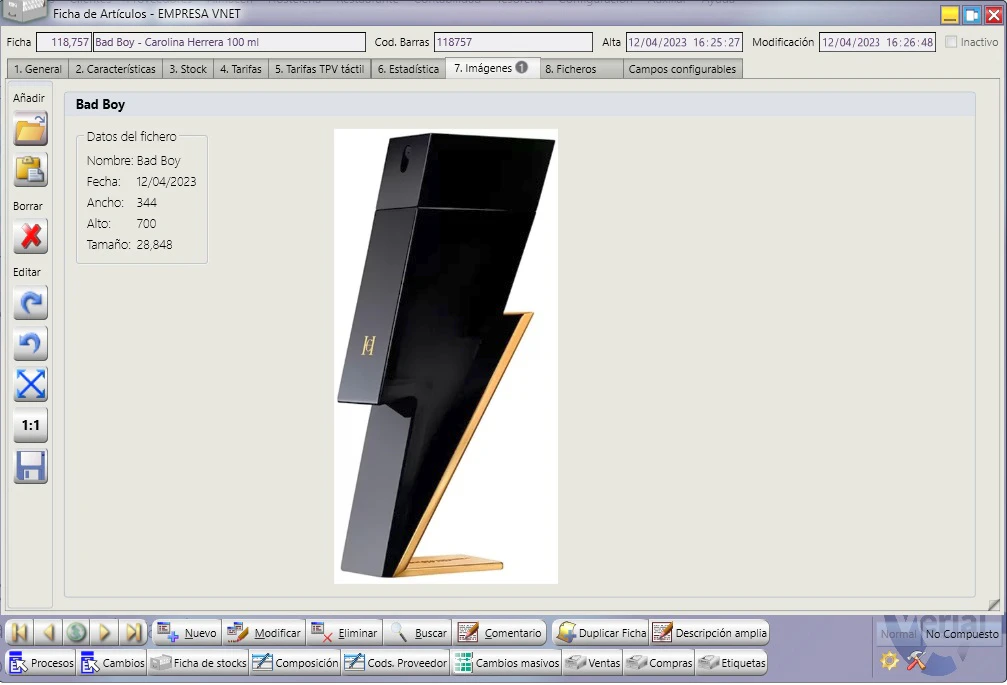The width and height of the screenshot is (1007, 685).
Task: Click the Bad Boy perfume image
Action: (x=446, y=356)
